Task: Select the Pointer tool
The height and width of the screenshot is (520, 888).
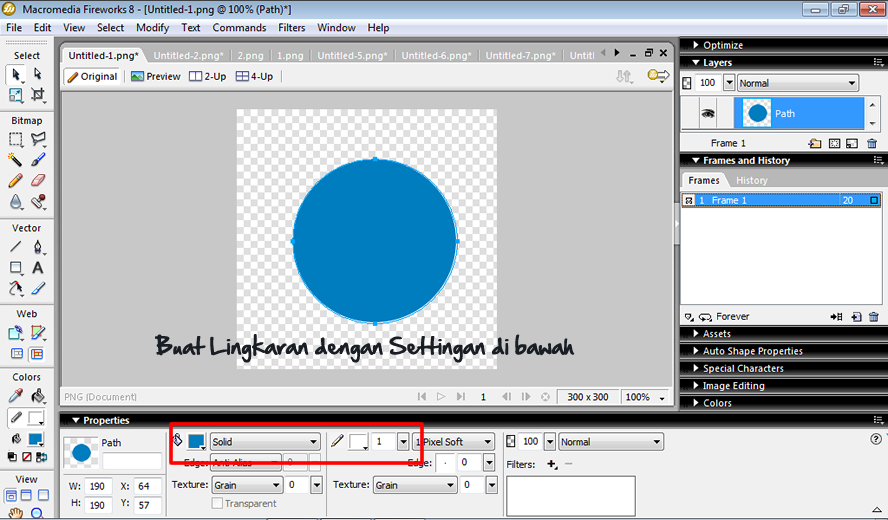Action: click(x=15, y=74)
